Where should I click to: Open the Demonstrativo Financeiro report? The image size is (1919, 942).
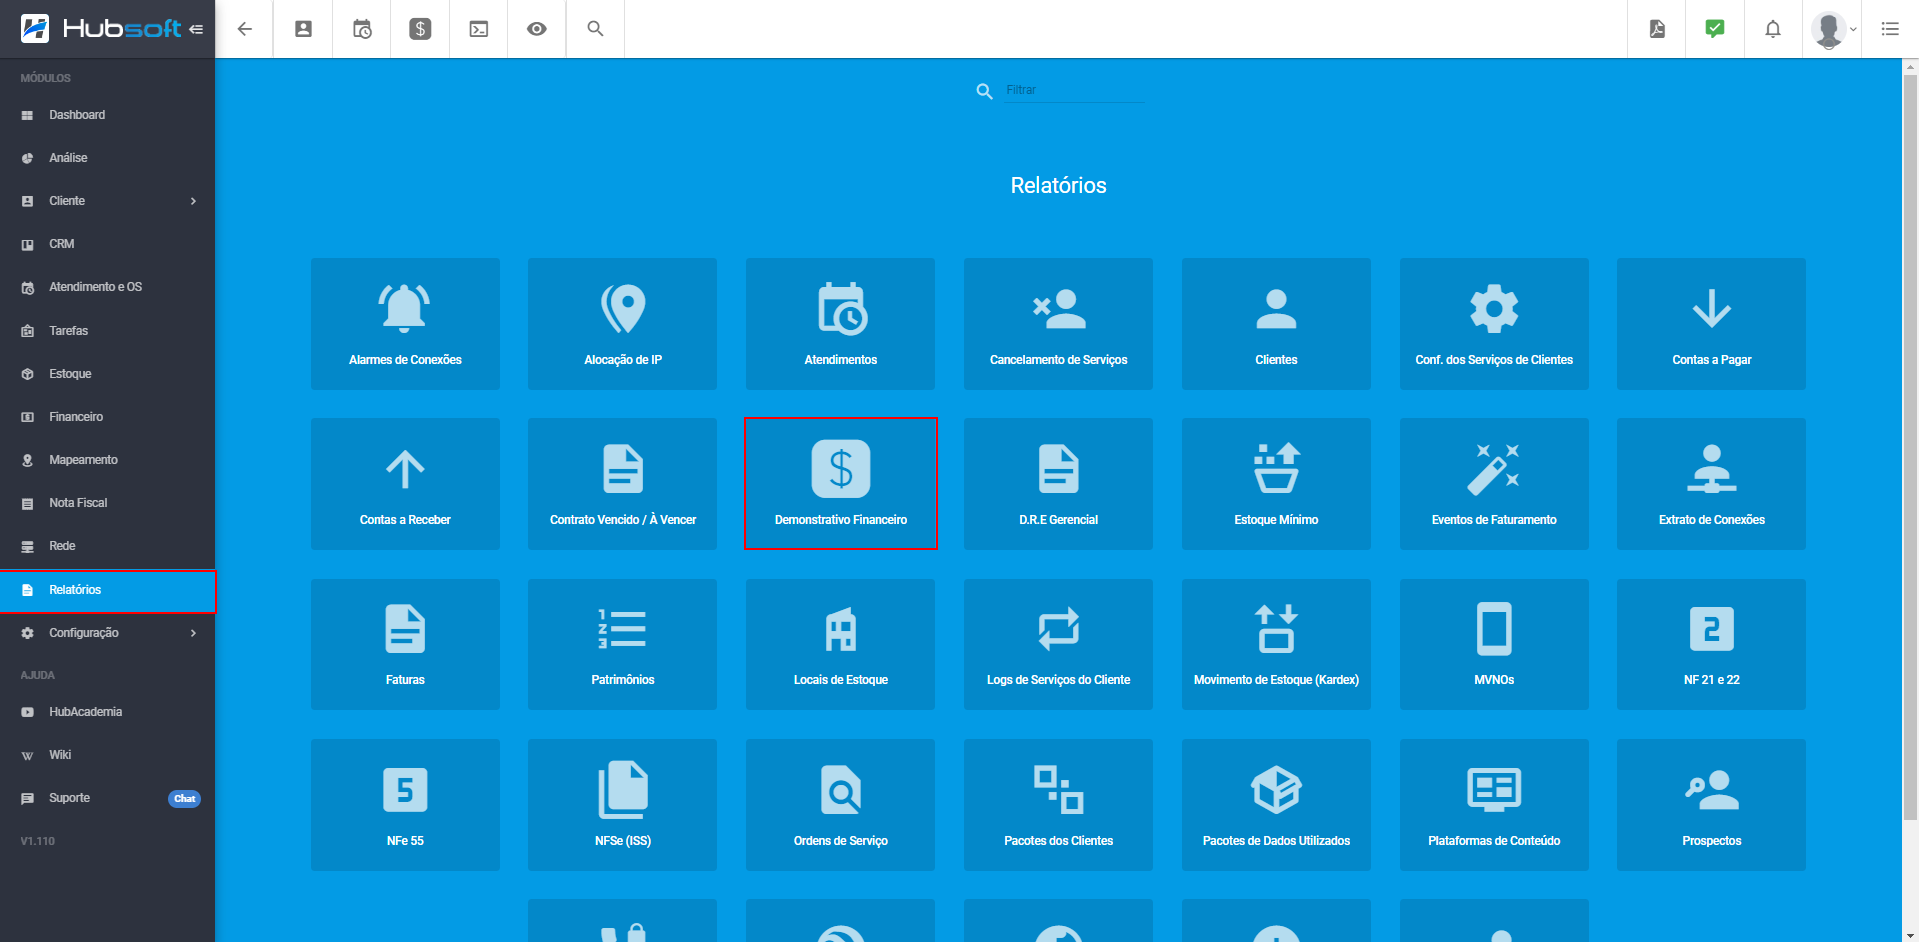(x=840, y=484)
